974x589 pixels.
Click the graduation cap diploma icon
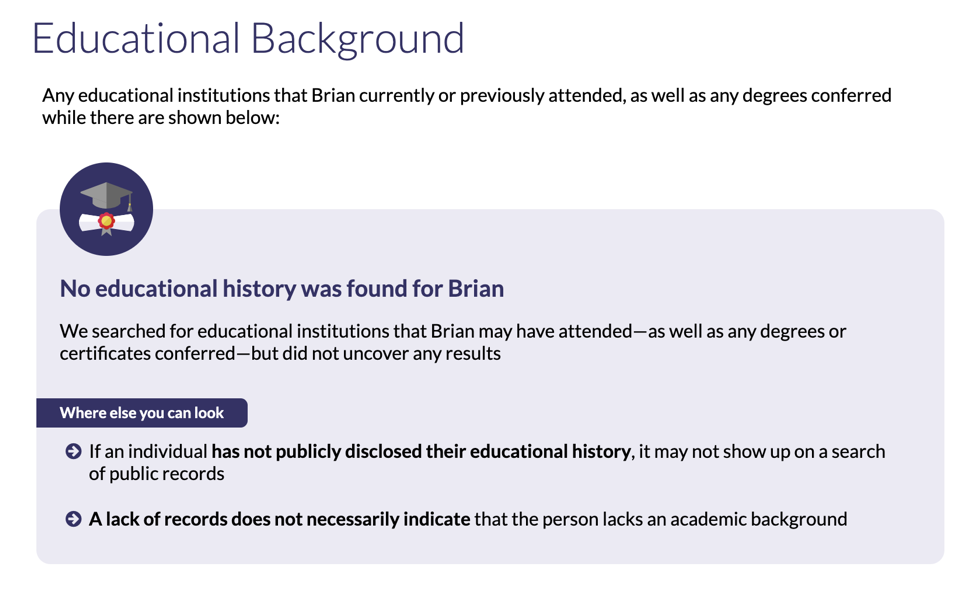click(106, 209)
